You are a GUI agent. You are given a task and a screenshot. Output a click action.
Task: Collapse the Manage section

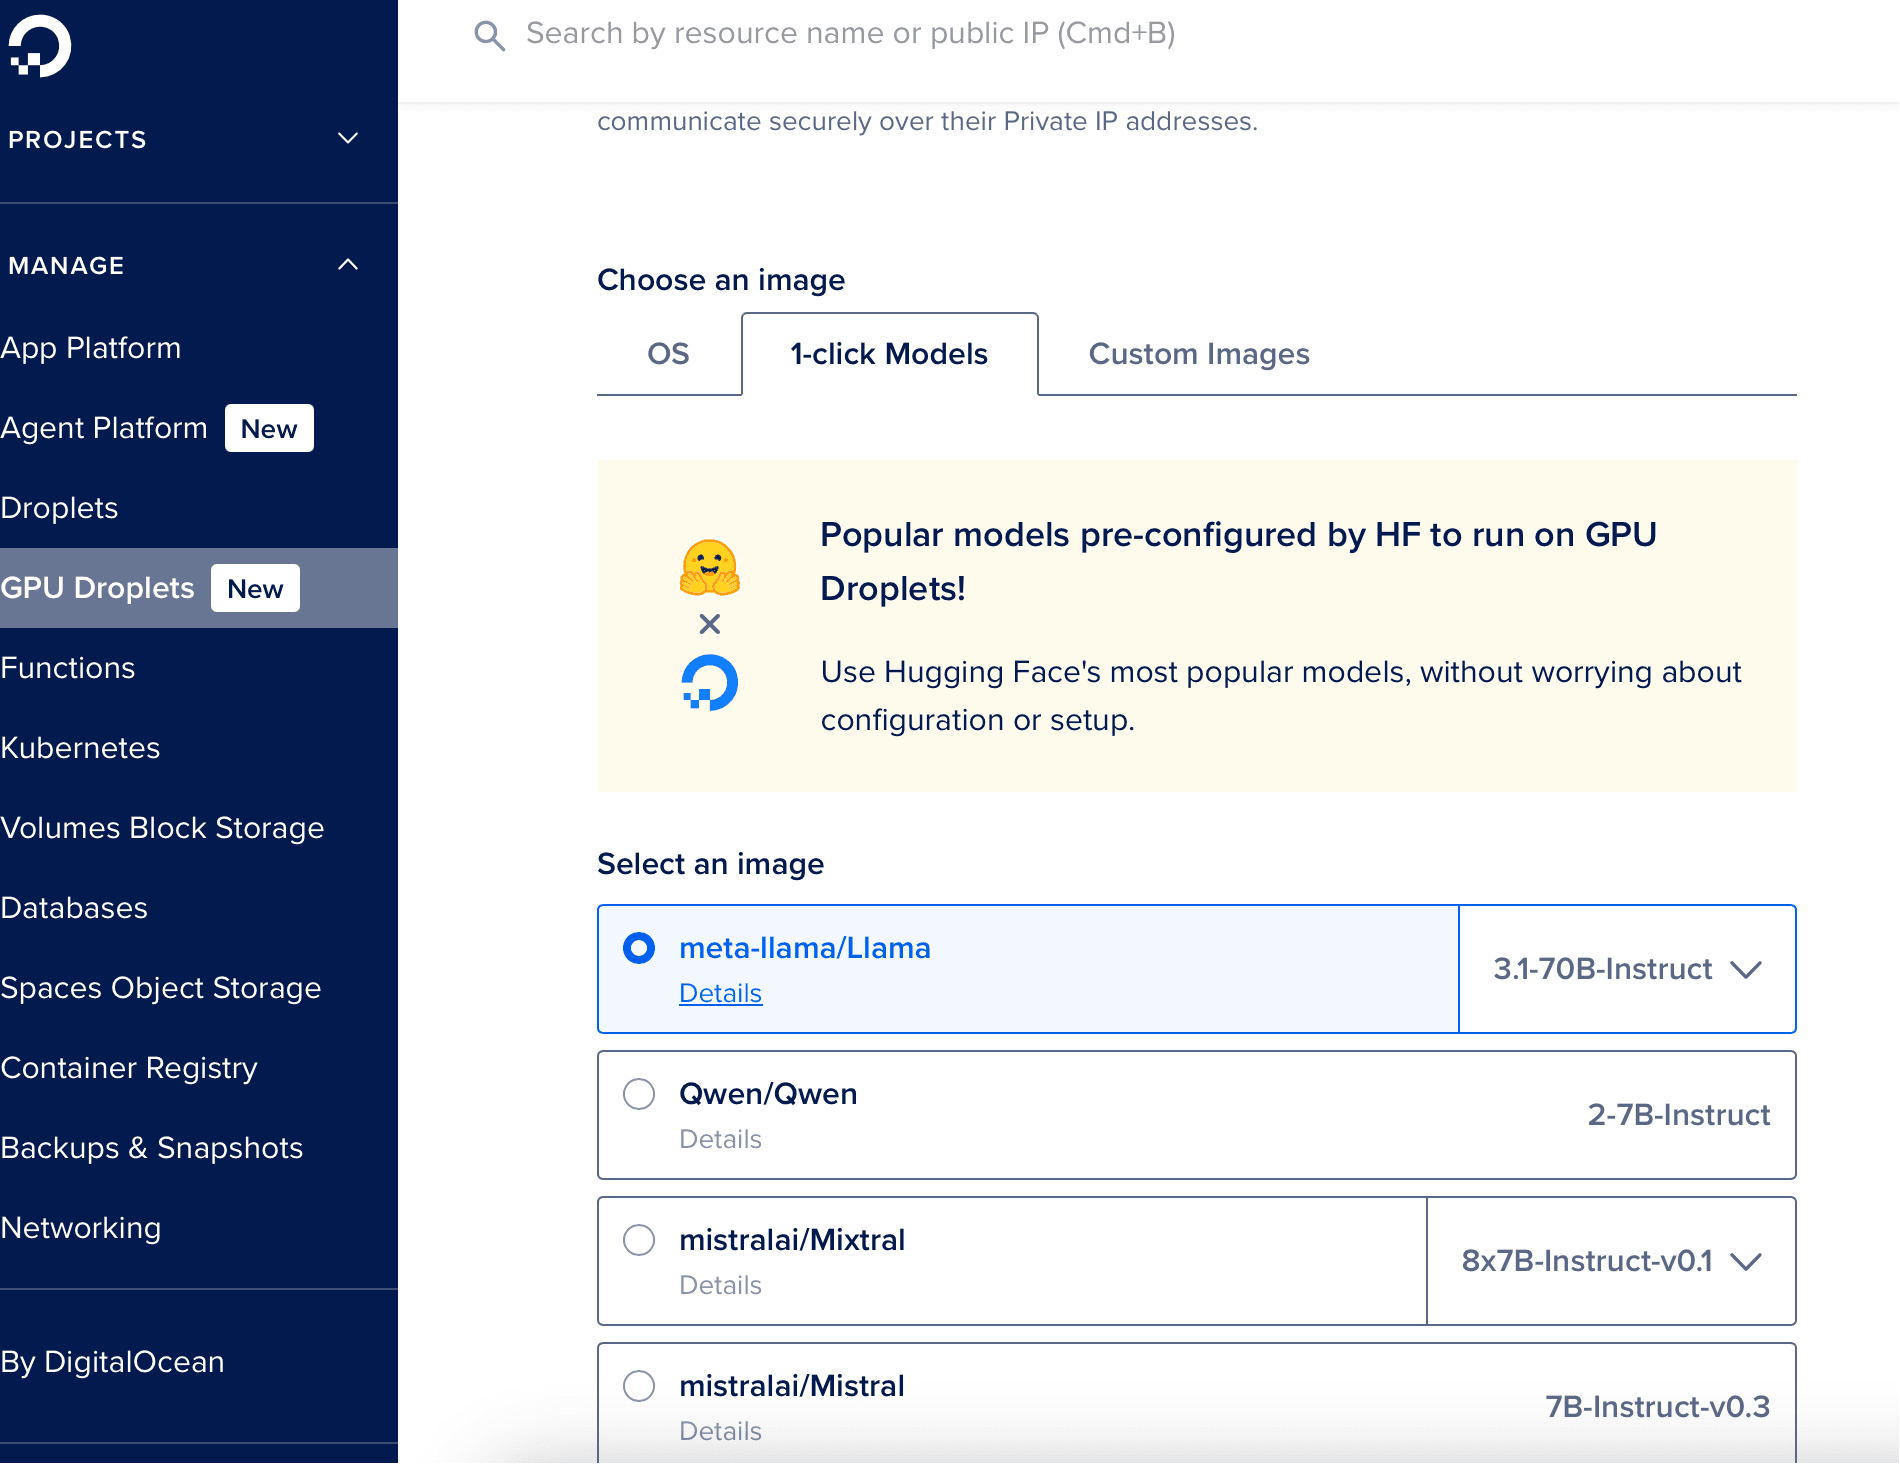(184, 265)
